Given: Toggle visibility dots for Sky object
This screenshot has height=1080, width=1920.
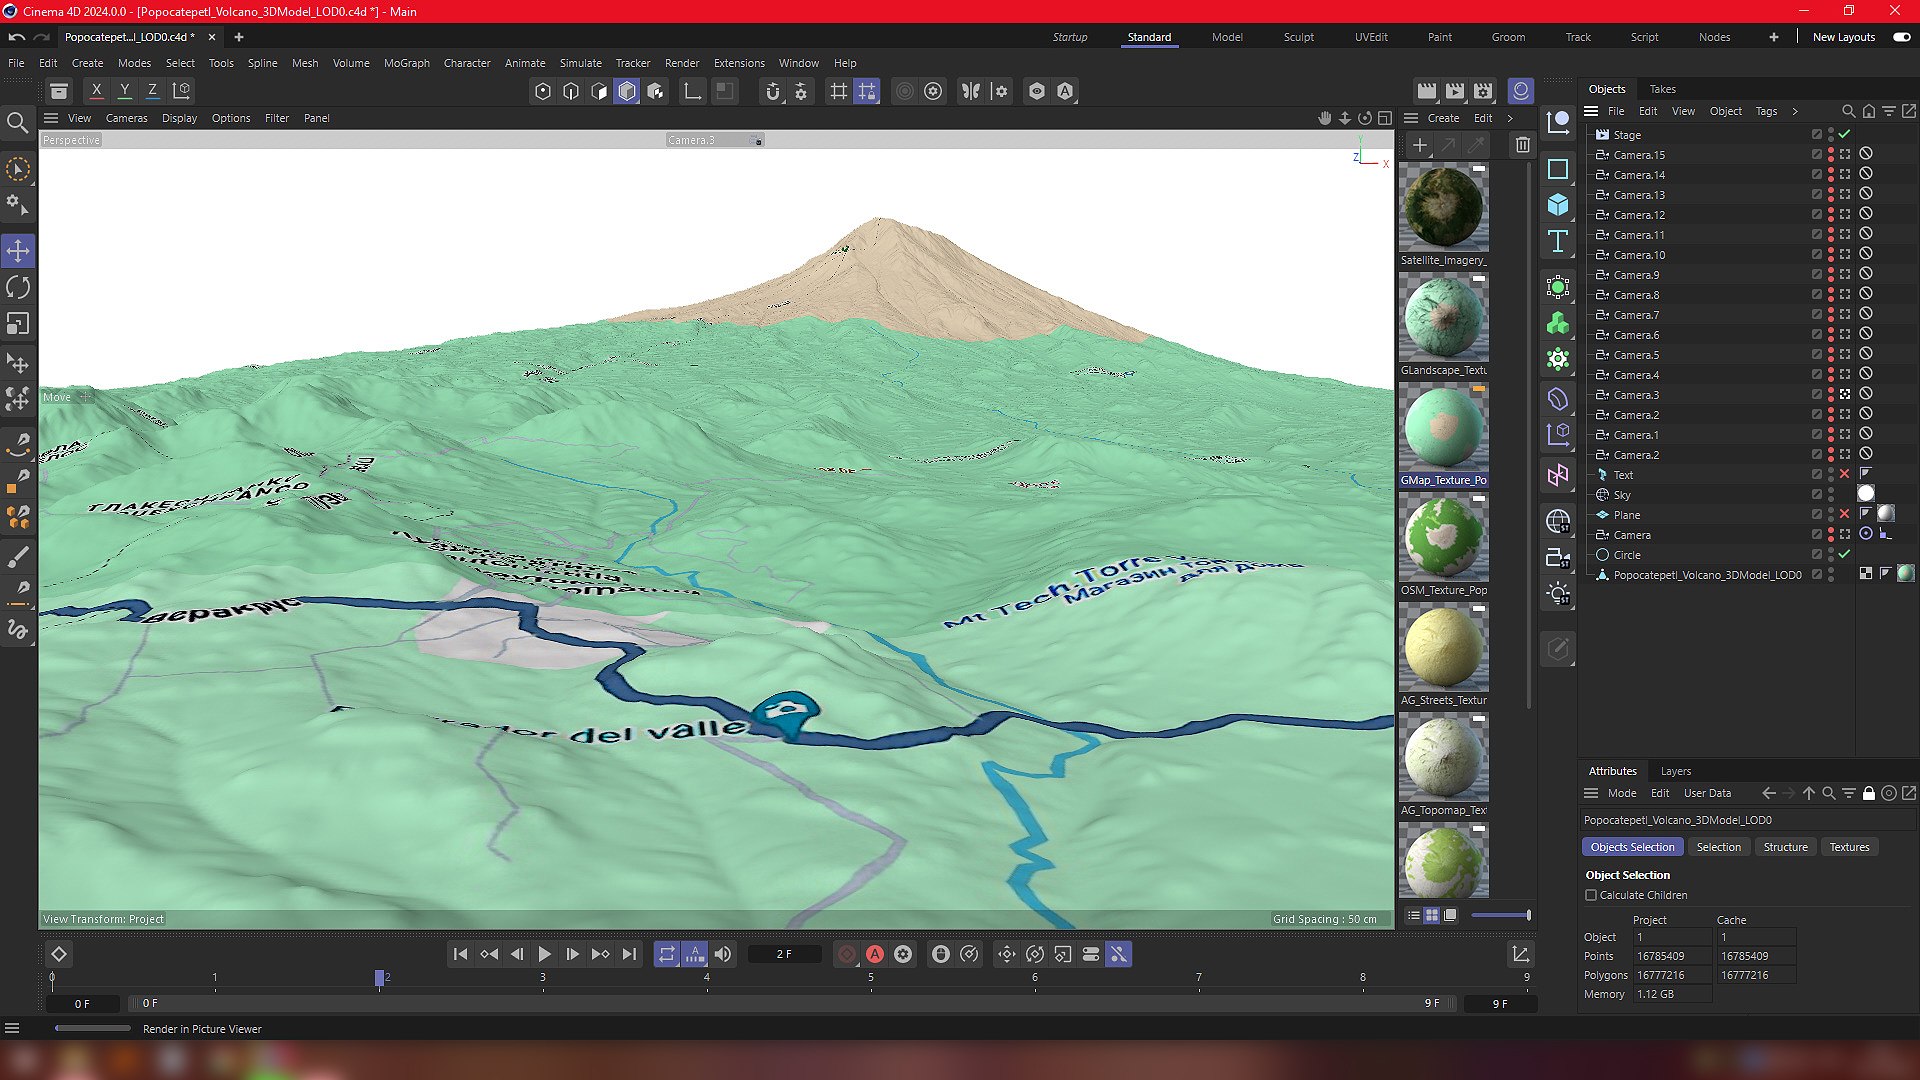Looking at the screenshot, I should 1831,494.
